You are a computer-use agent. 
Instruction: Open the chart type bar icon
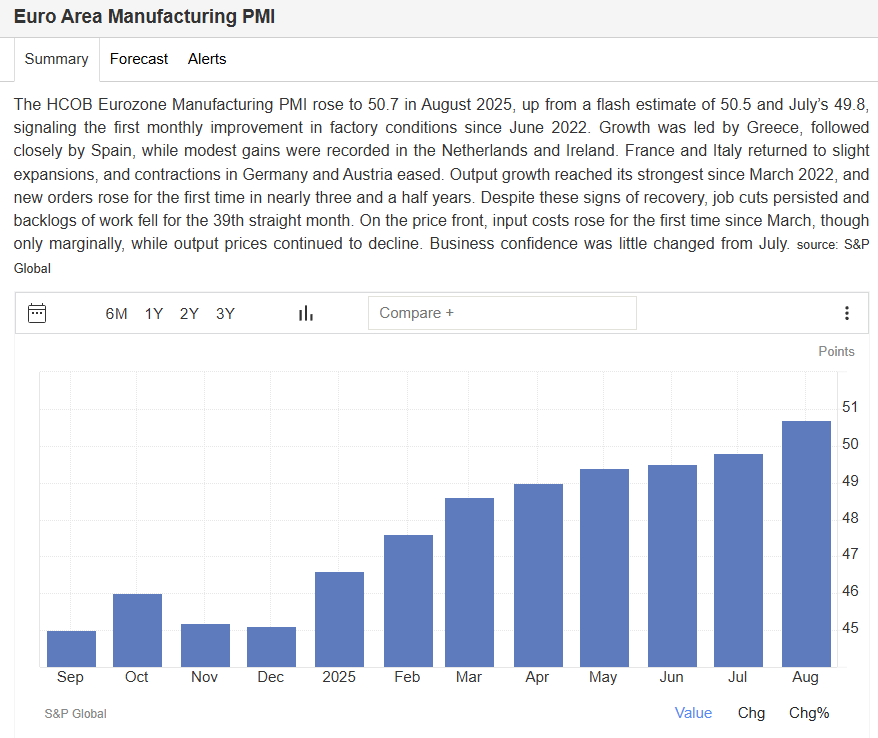point(306,313)
